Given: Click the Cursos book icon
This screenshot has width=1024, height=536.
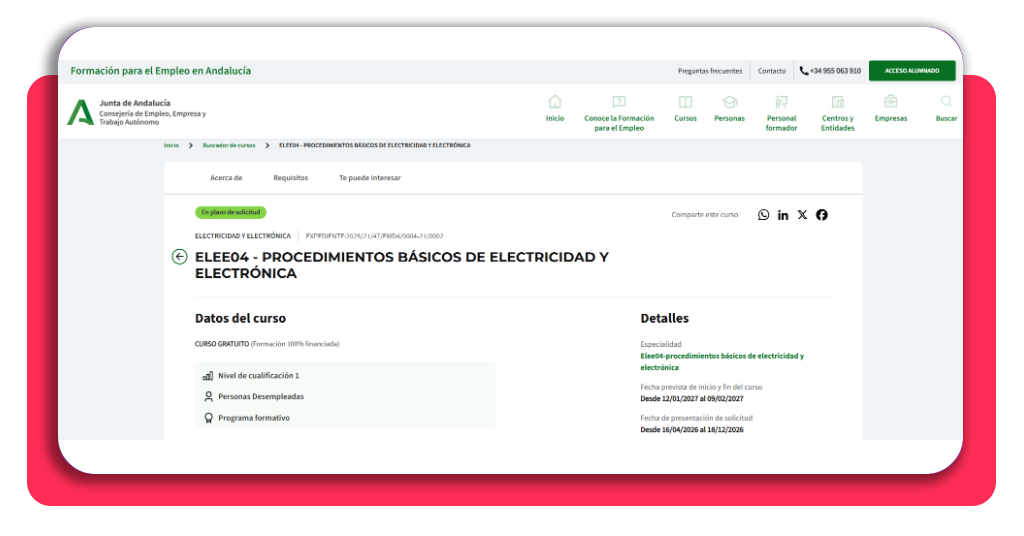Looking at the screenshot, I should [685, 102].
